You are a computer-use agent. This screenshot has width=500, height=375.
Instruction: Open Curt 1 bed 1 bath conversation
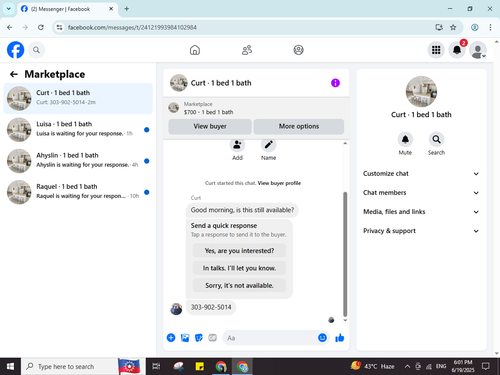pos(78,98)
